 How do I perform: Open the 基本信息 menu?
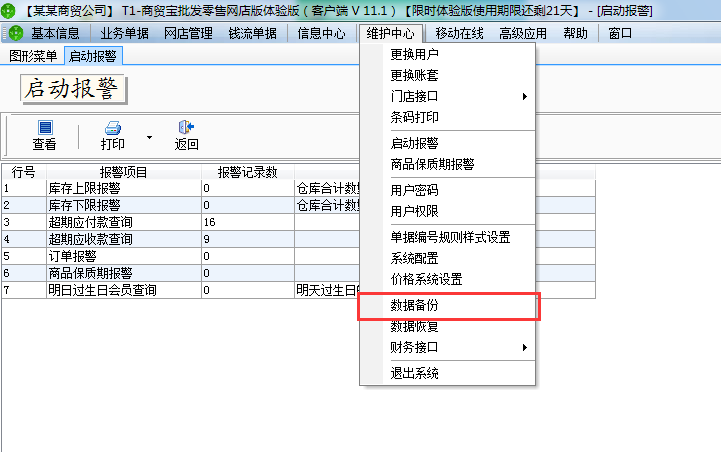point(55,33)
